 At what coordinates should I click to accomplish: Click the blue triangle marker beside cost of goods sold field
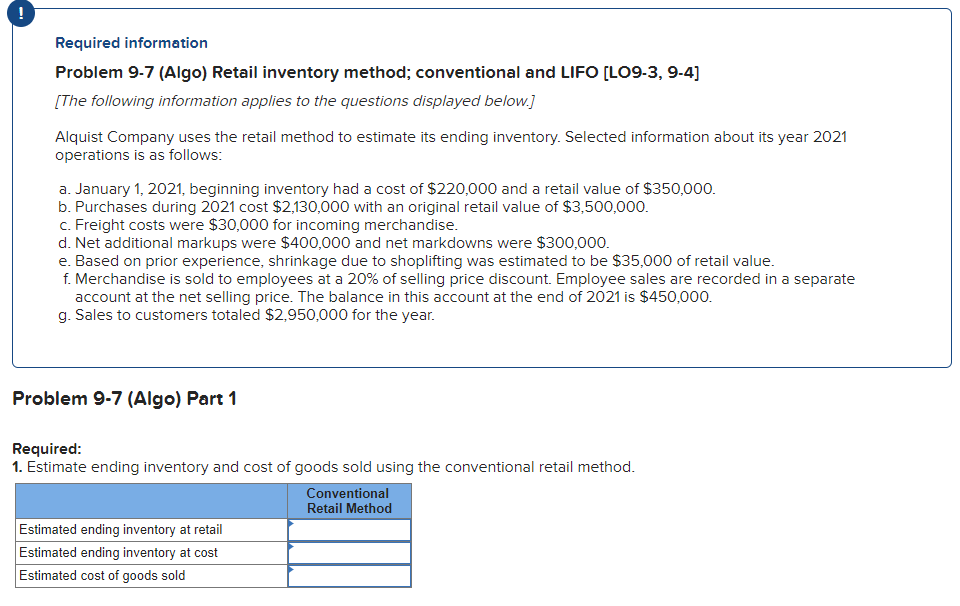(291, 570)
